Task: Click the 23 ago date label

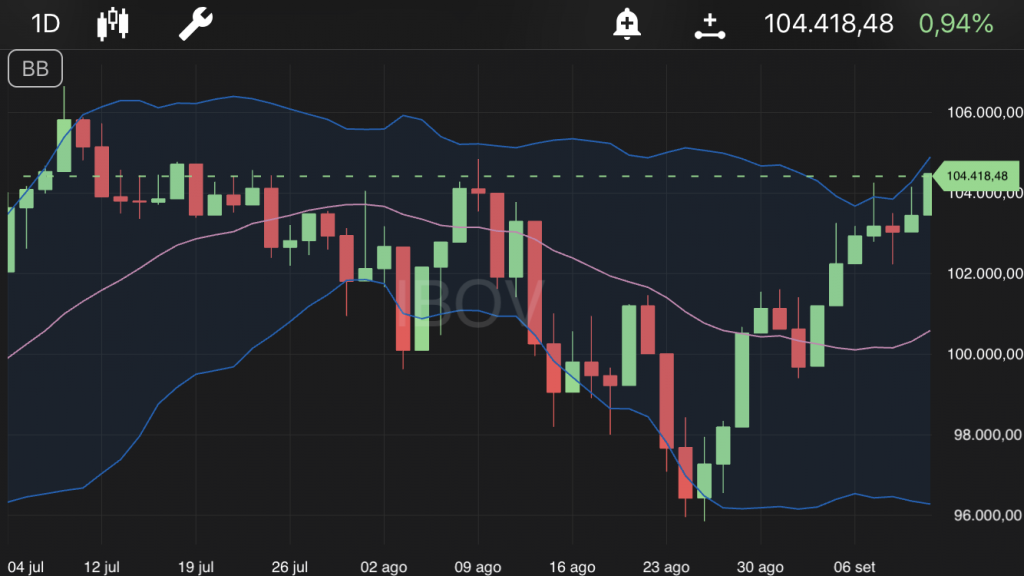Action: (x=666, y=567)
